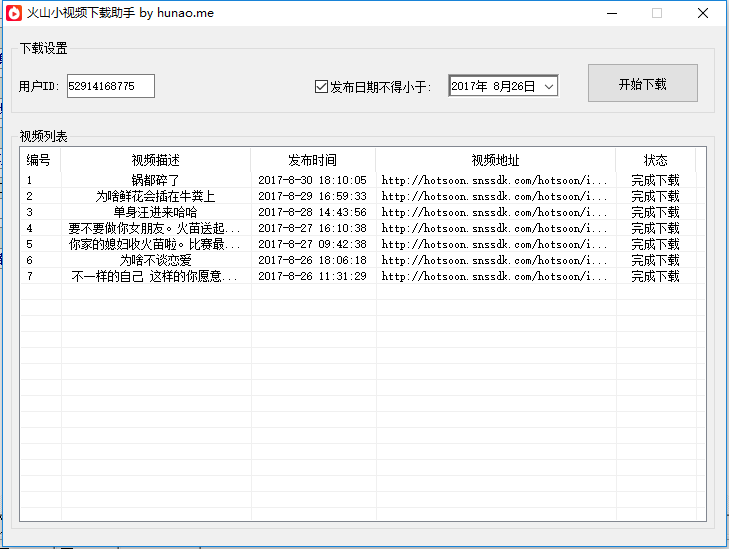Click 完成下载 status in row 7

[655, 277]
